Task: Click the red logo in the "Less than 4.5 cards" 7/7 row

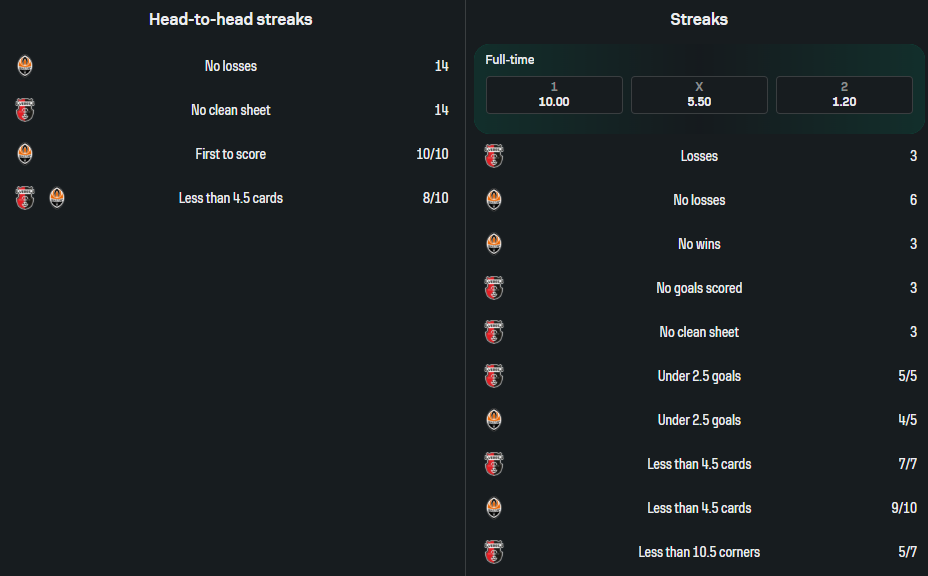Action: 493,464
